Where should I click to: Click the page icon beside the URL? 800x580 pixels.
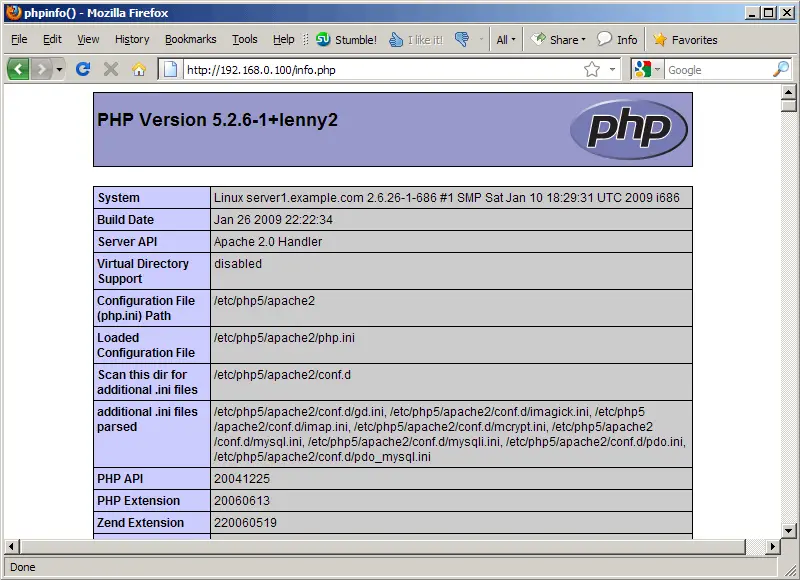pos(170,69)
